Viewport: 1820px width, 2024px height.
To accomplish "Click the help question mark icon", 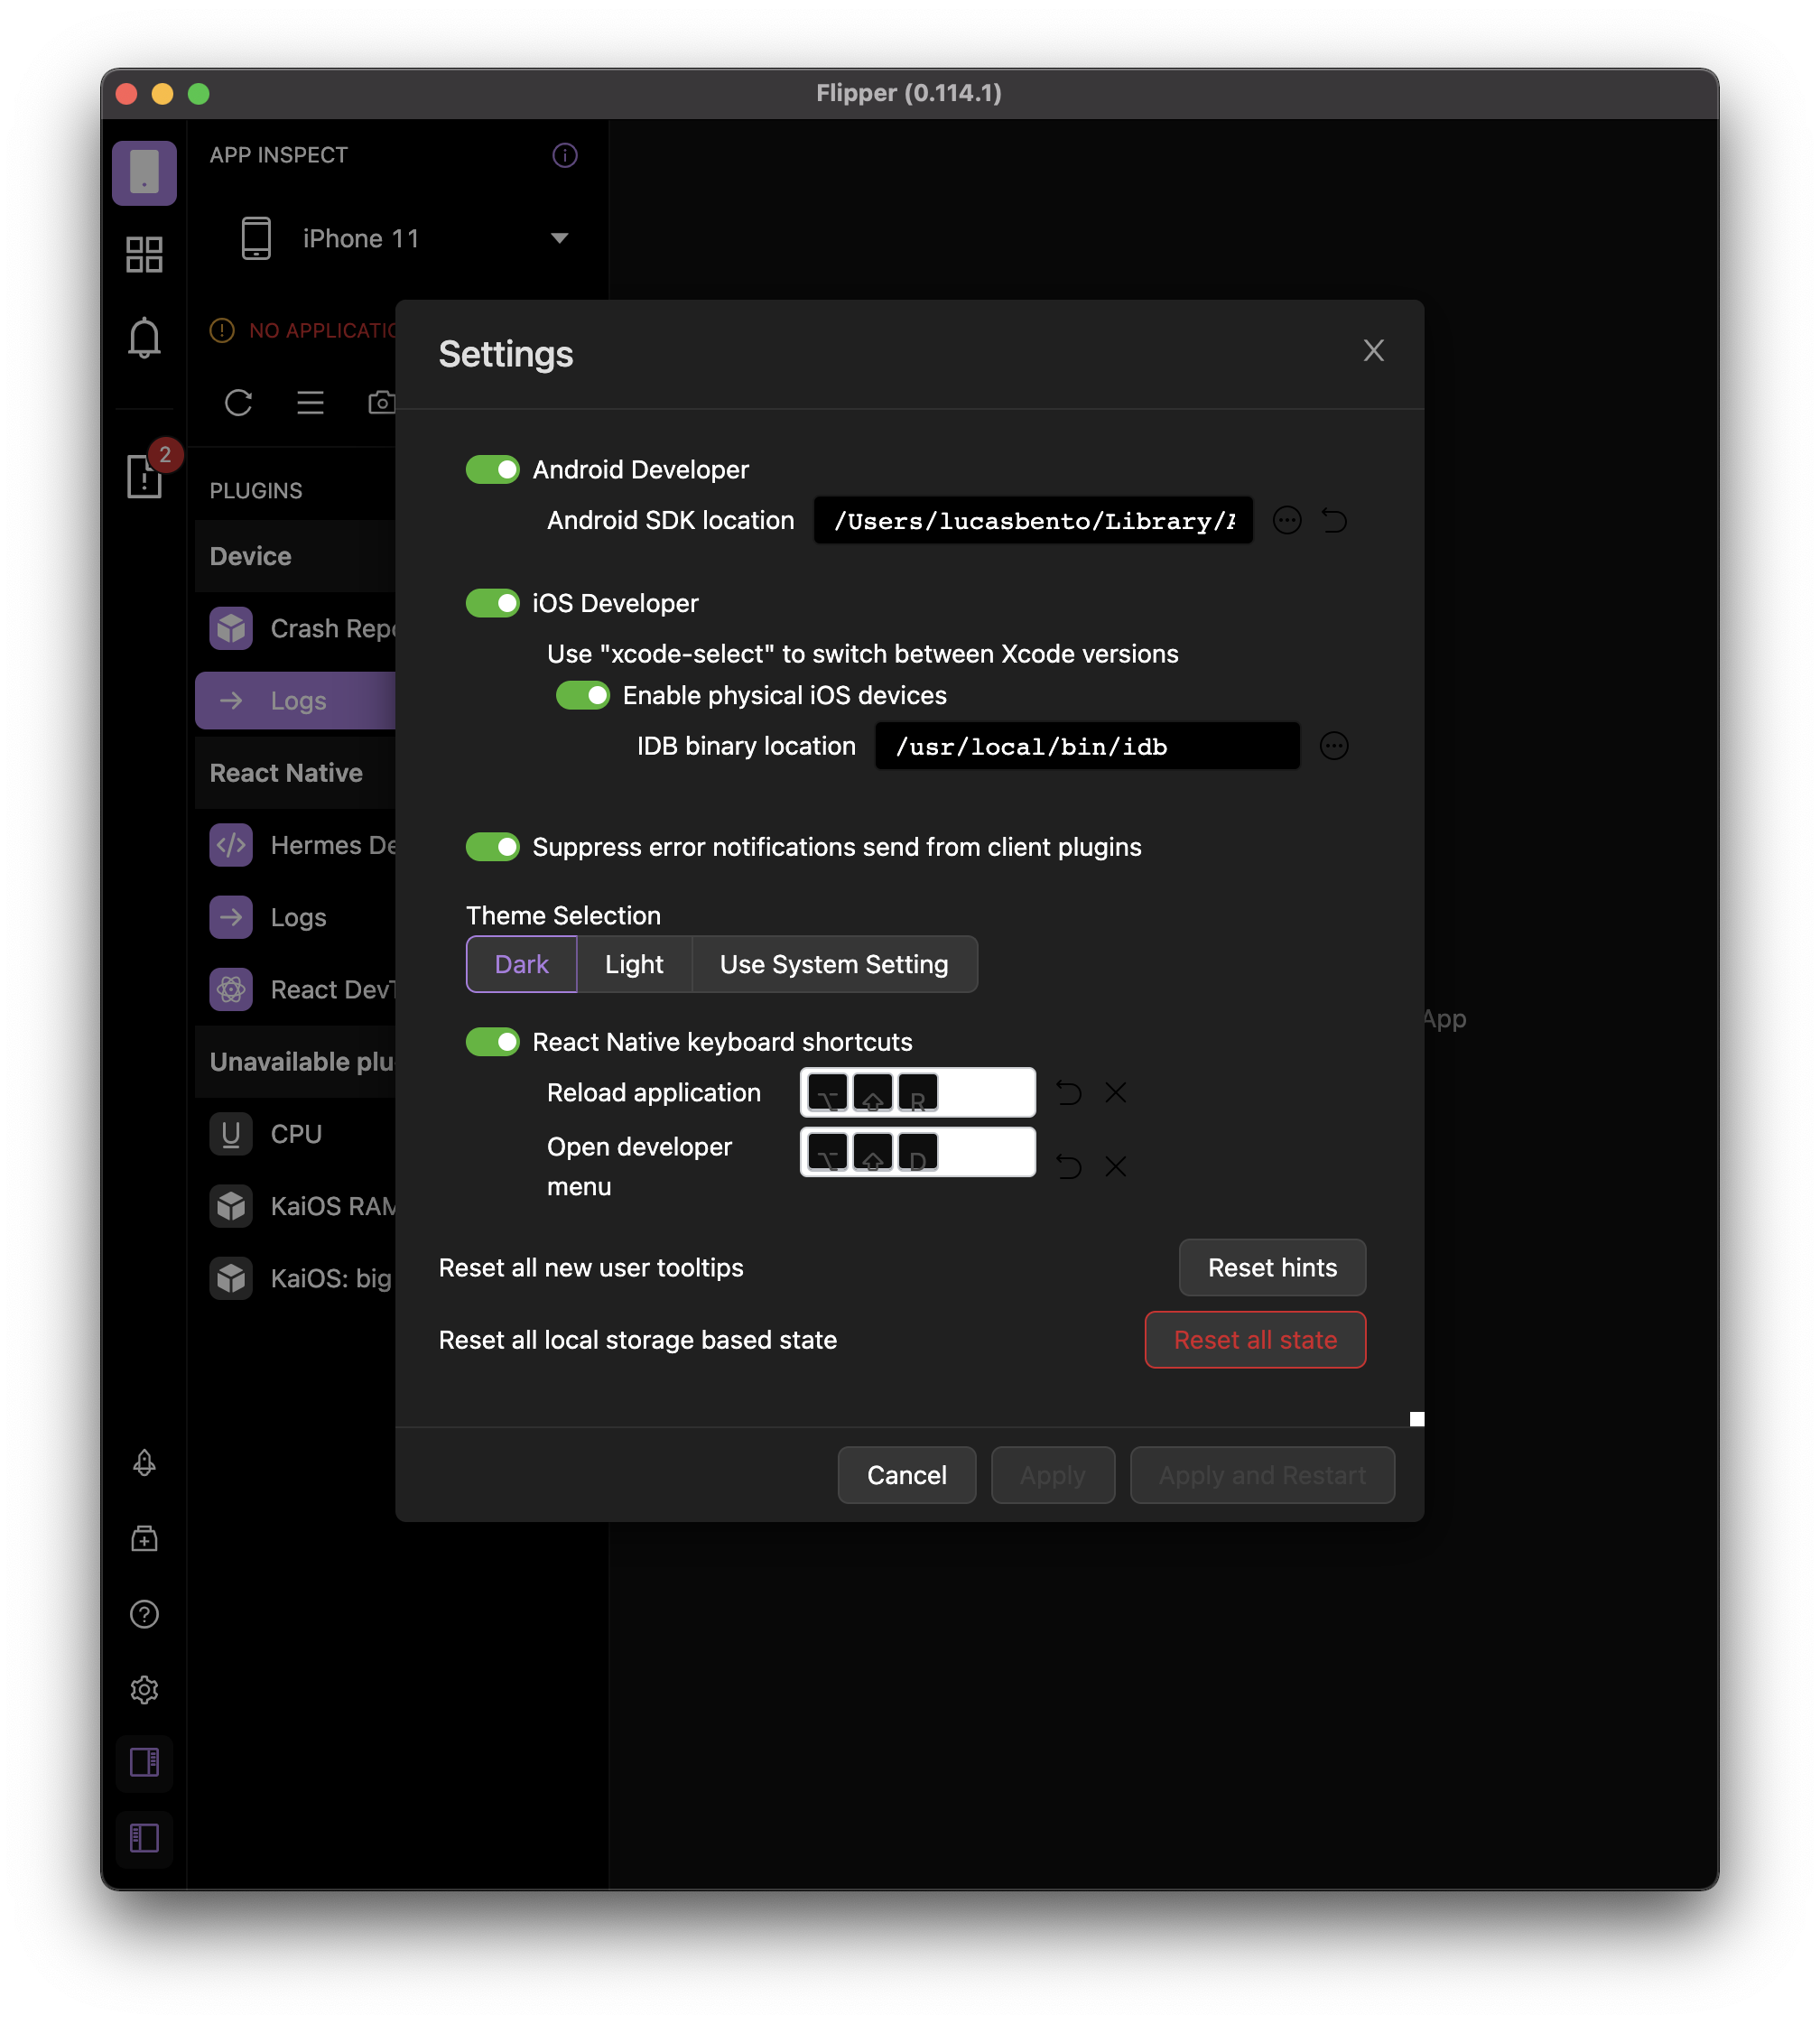I will pos(144,1614).
